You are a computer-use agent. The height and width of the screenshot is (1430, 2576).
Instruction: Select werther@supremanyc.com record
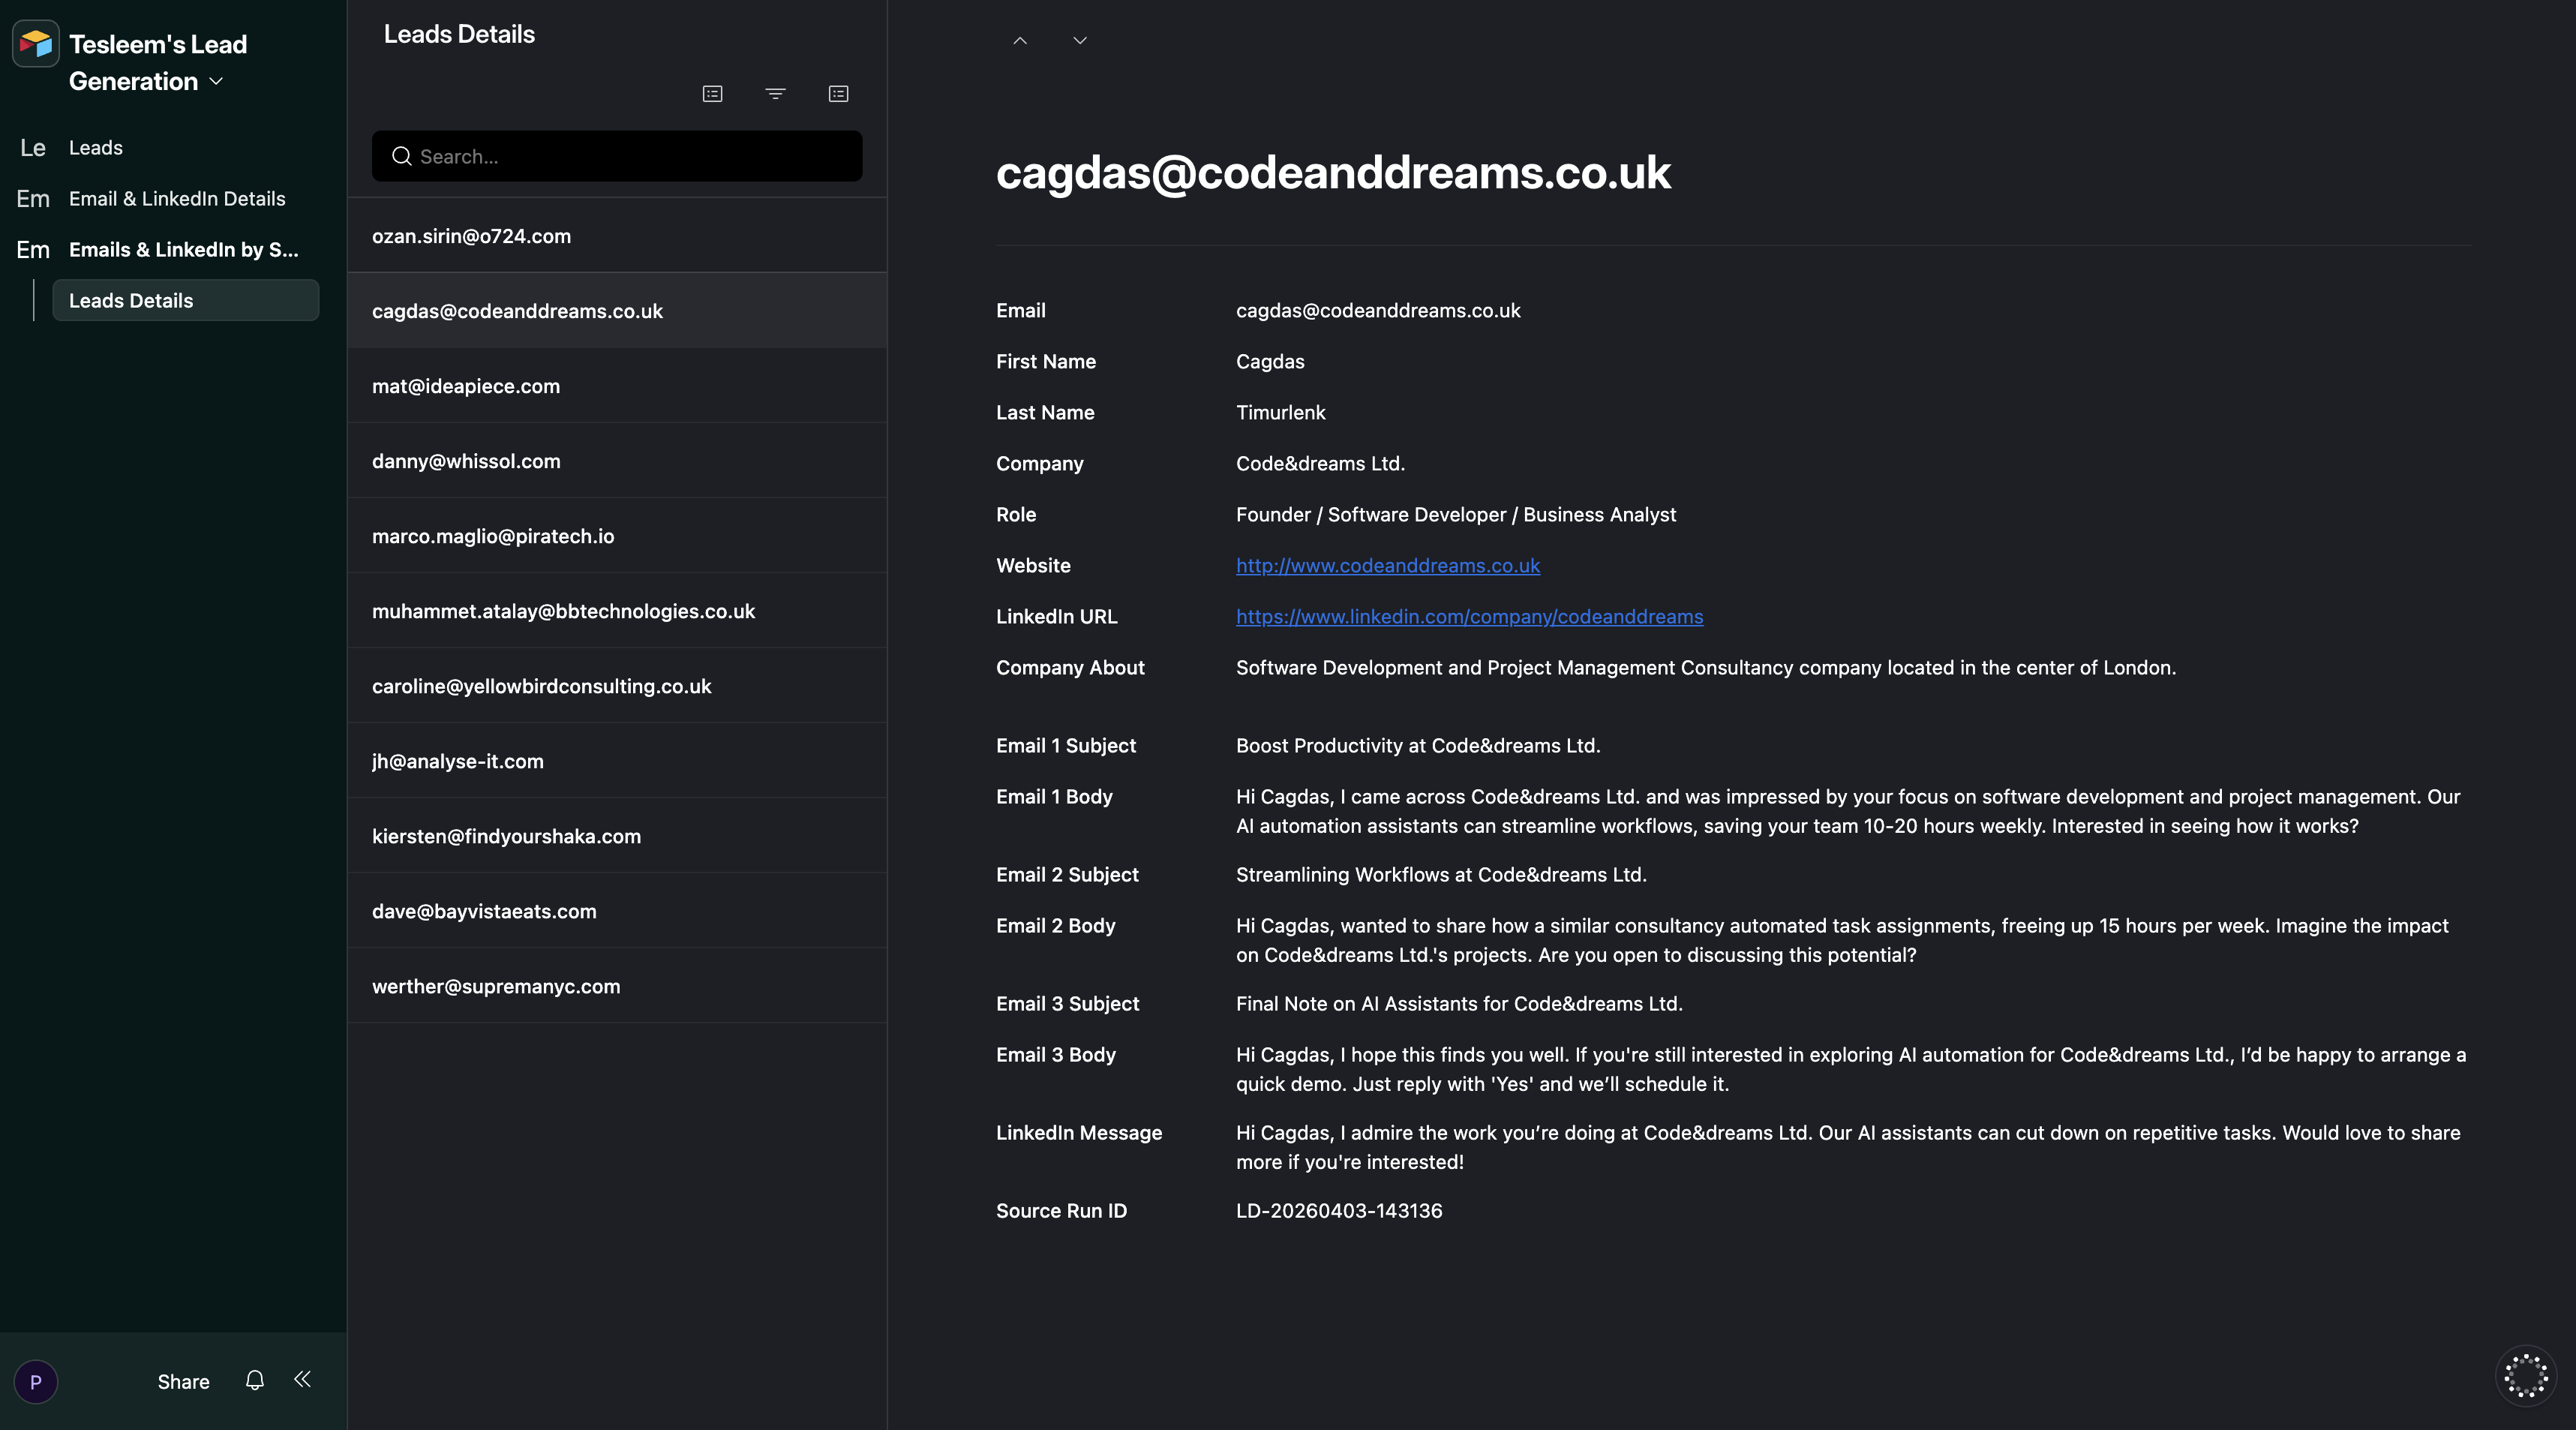(x=617, y=986)
